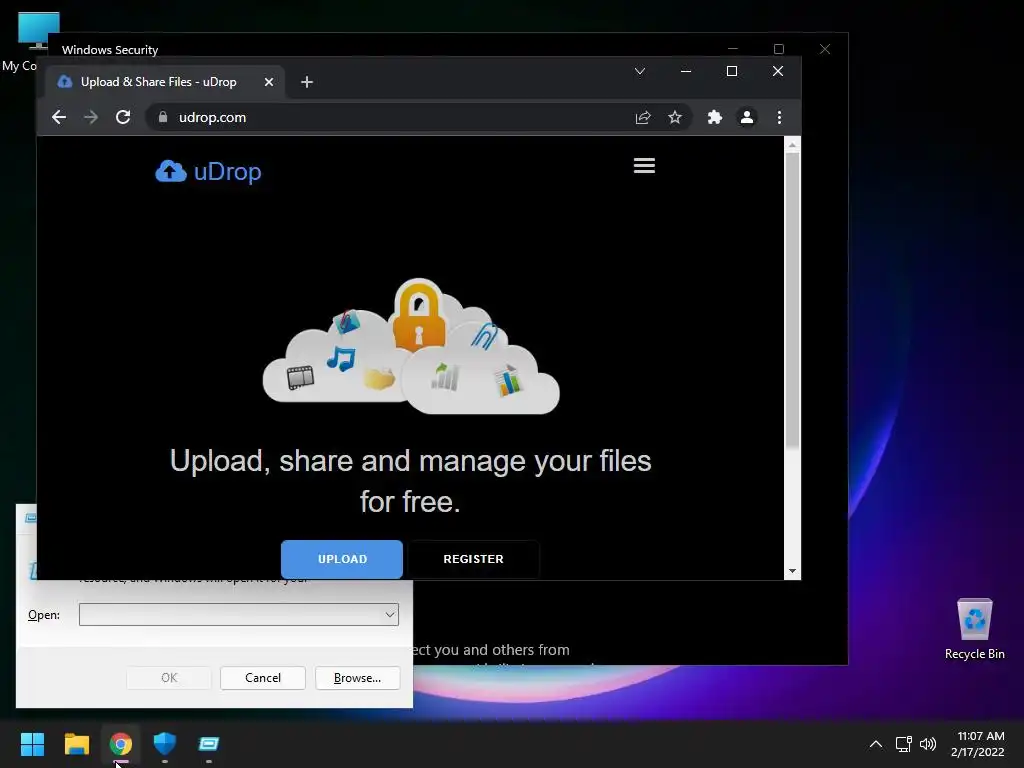Click the scrollbar's down arrow

(x=792, y=571)
